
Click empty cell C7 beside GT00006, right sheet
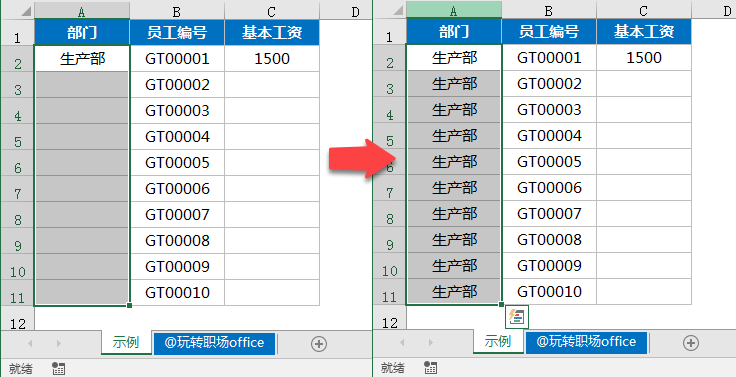(x=644, y=188)
